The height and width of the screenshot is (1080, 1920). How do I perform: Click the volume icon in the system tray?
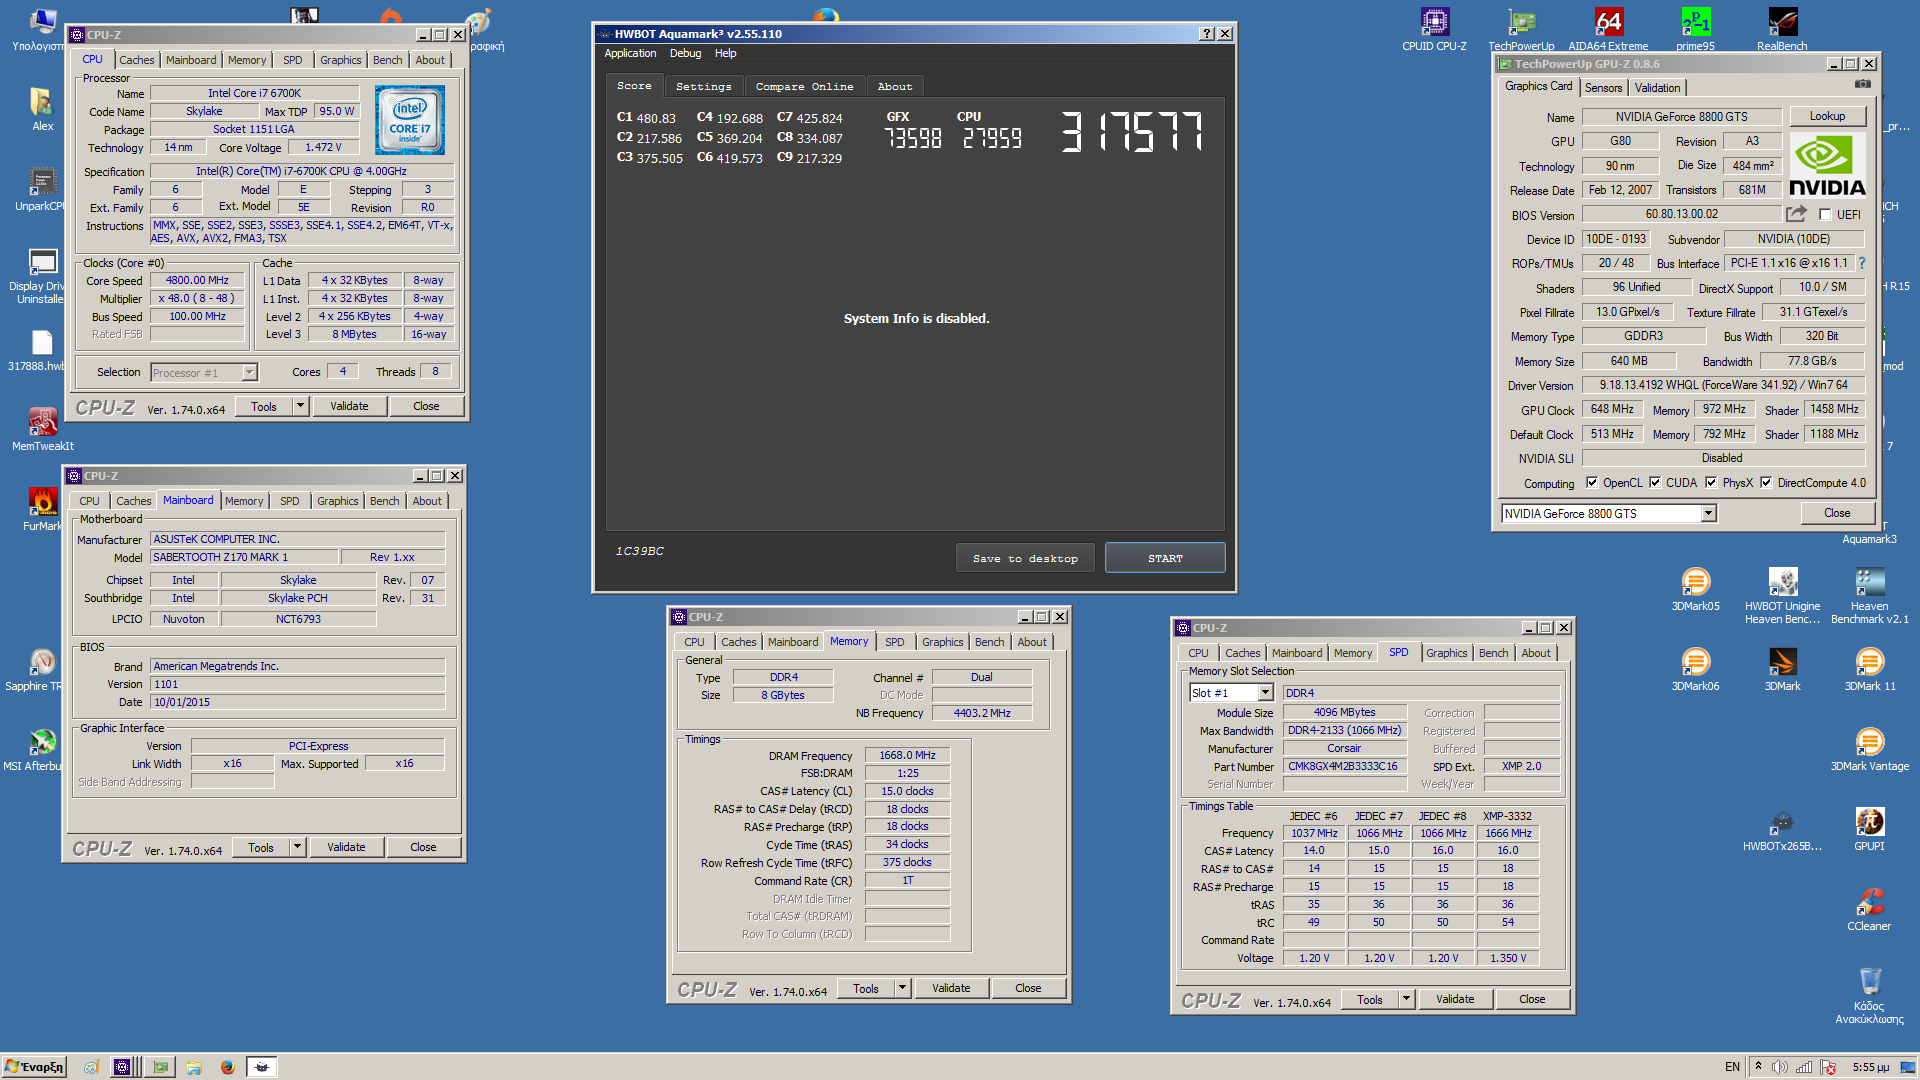click(x=1779, y=1067)
